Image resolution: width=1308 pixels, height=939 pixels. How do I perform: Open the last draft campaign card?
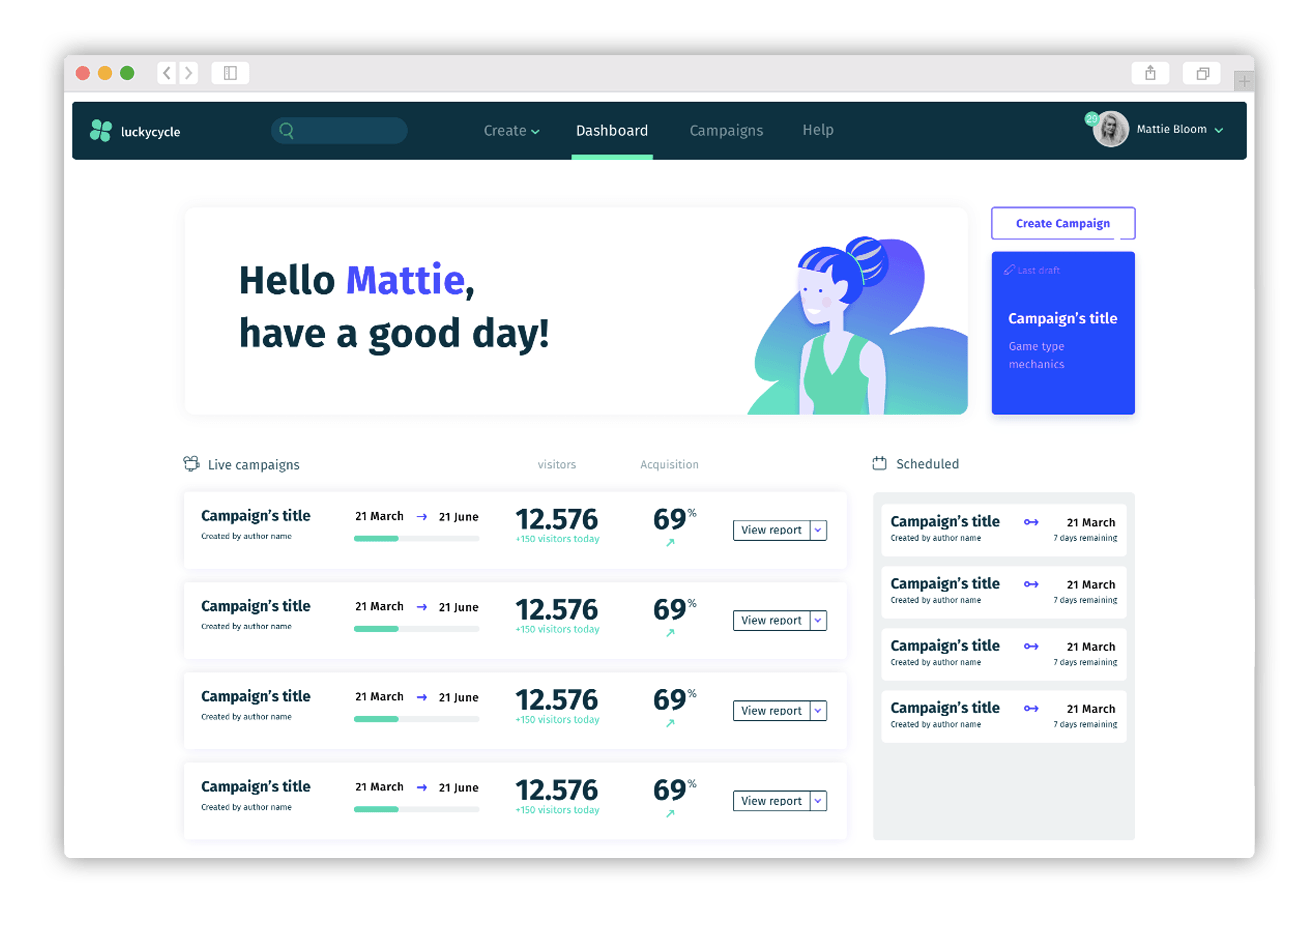(x=1063, y=333)
